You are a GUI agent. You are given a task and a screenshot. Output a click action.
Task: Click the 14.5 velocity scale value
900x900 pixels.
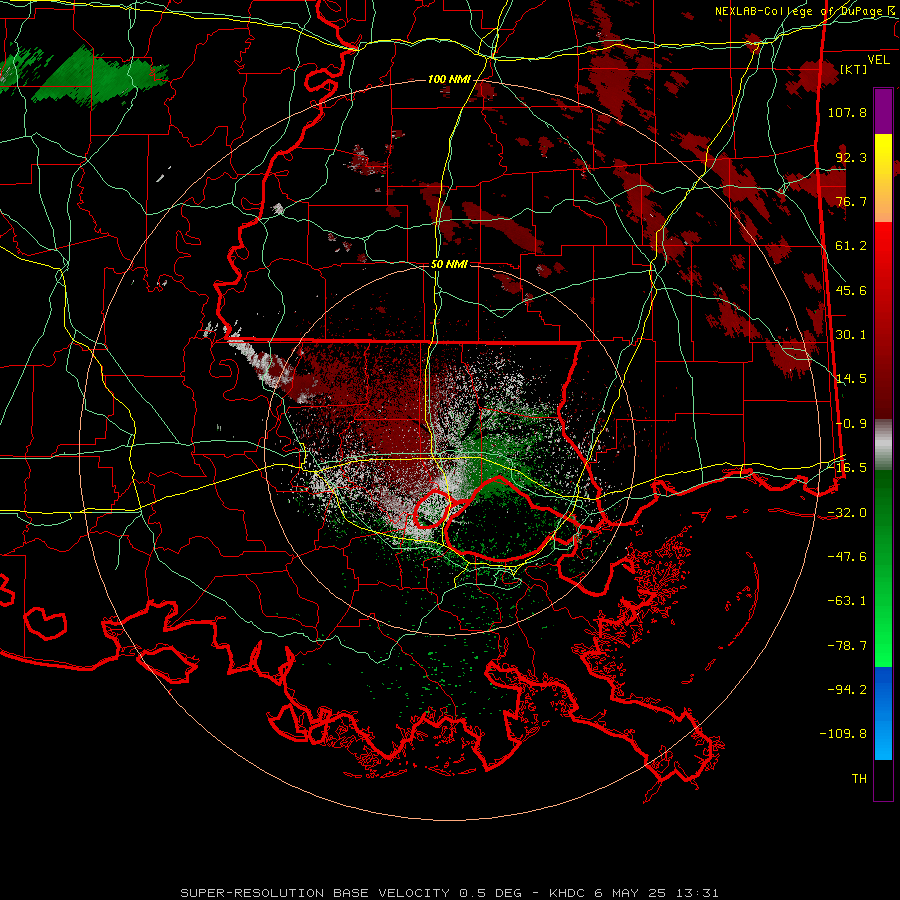click(x=851, y=379)
